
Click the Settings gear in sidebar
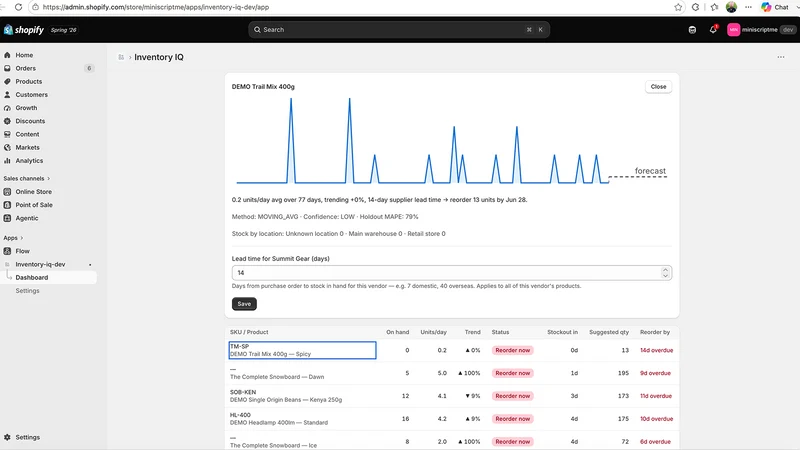click(x=7, y=437)
